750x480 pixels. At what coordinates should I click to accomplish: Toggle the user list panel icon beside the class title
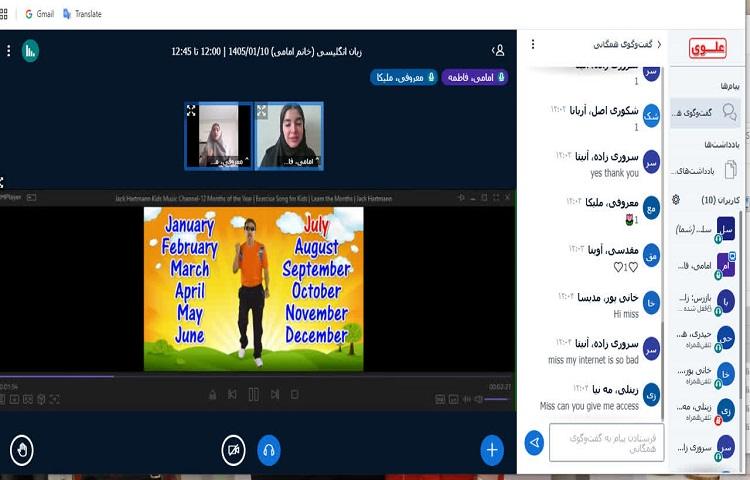point(498,50)
